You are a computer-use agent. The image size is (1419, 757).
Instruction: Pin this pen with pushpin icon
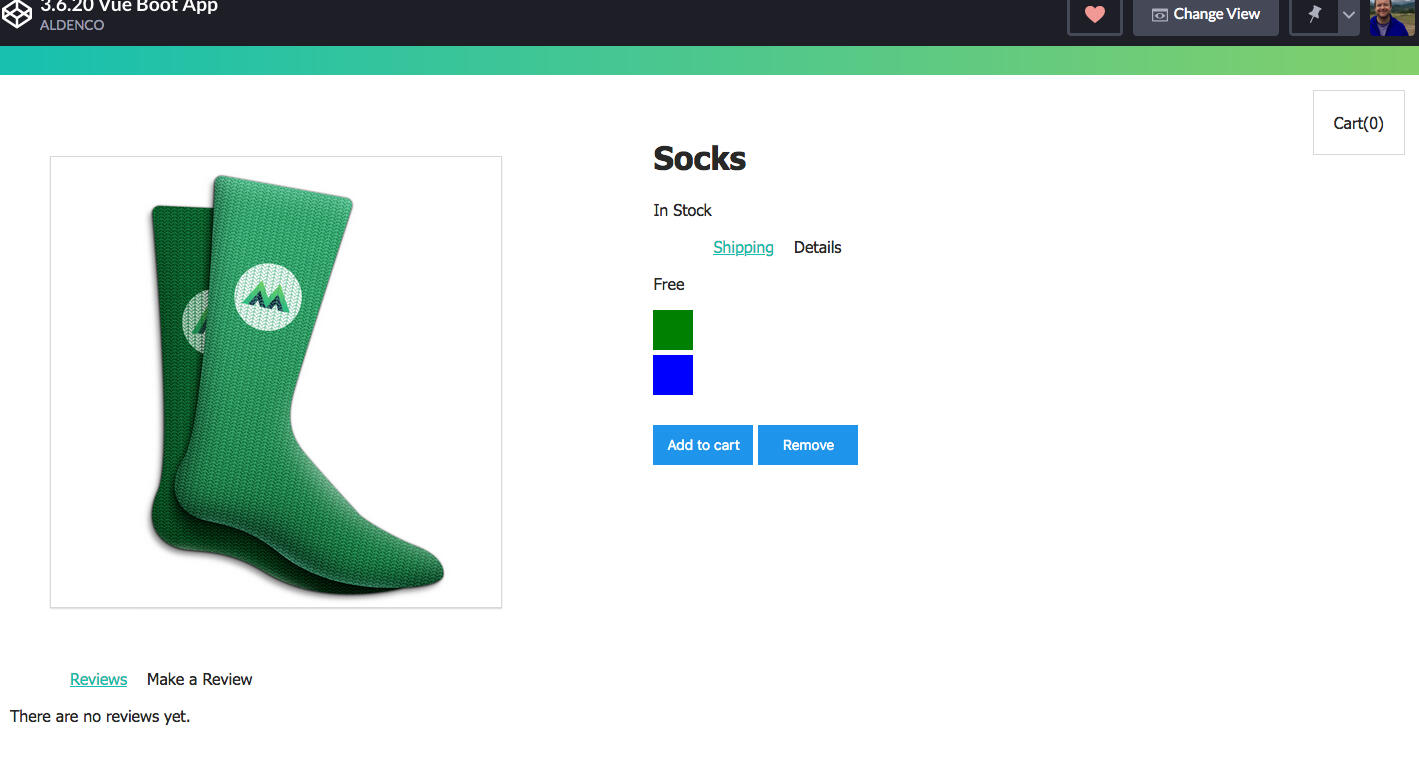coord(1314,15)
